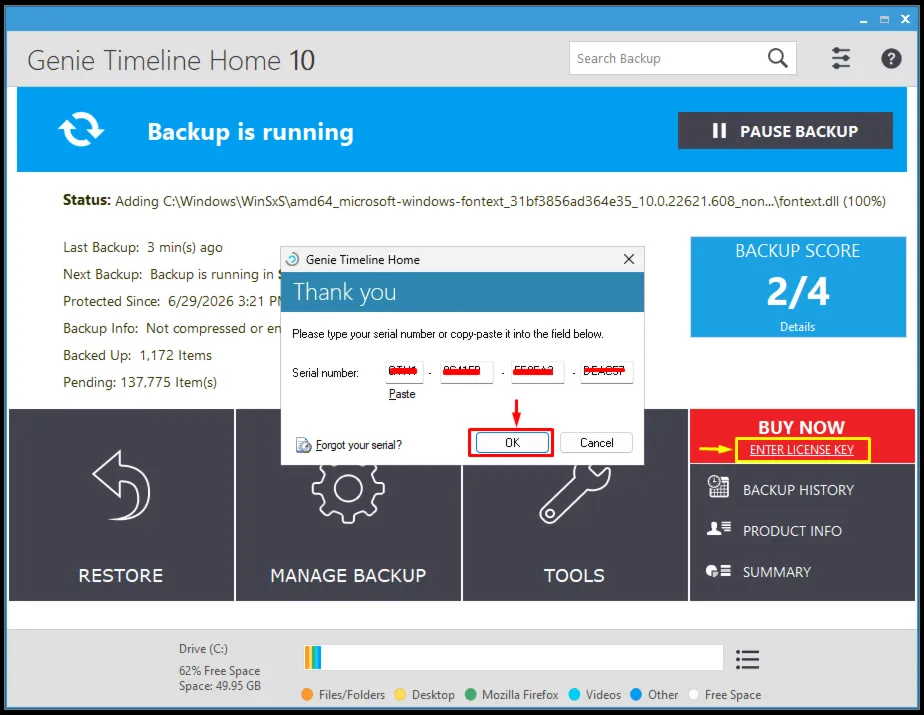Click the 'Space: 49.95 GB' text
This screenshot has height=715, width=924.
point(220,686)
